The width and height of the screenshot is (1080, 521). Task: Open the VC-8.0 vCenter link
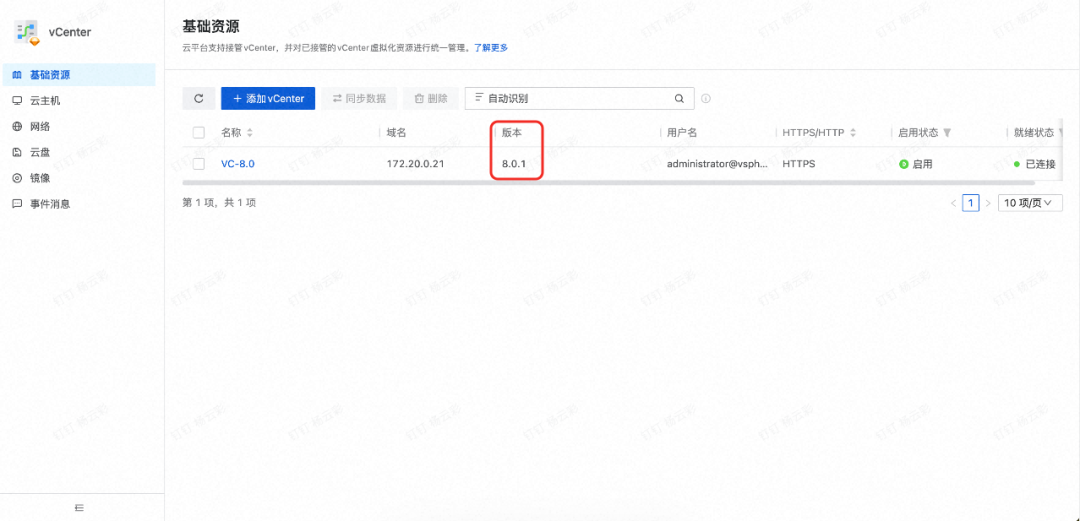pos(238,164)
